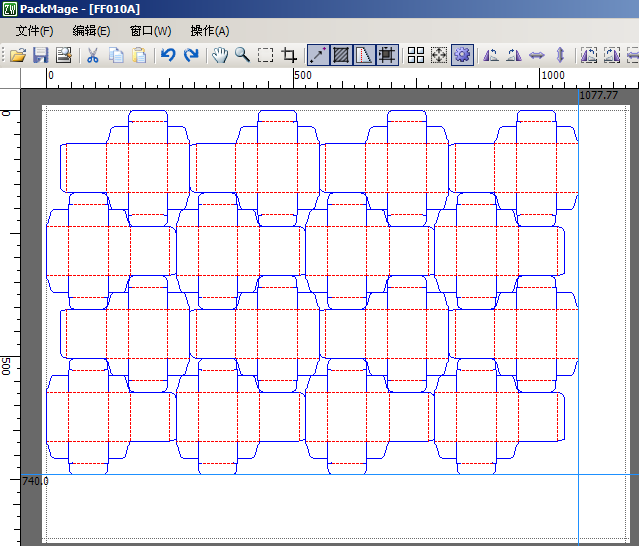Click the rotate right triangle icon
The width and height of the screenshot is (639, 546).
tap(513, 55)
